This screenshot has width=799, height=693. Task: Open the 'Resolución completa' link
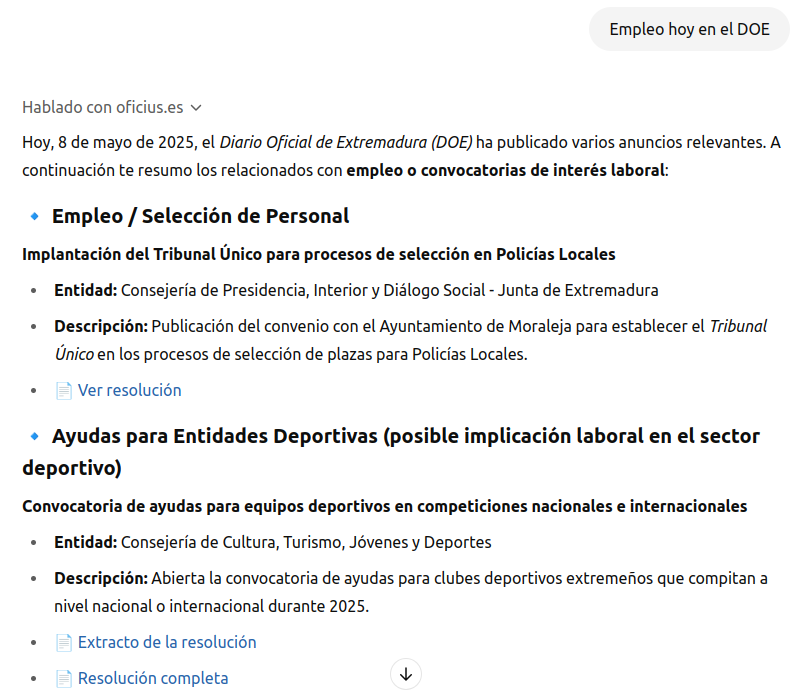(x=153, y=679)
